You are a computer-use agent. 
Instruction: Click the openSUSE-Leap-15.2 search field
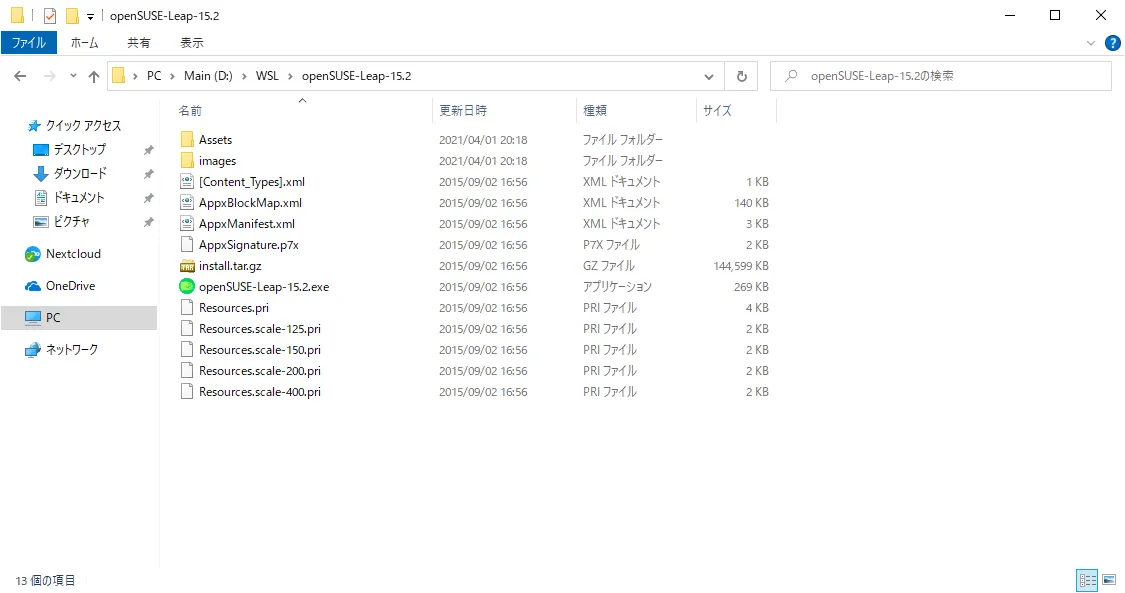[x=941, y=76]
